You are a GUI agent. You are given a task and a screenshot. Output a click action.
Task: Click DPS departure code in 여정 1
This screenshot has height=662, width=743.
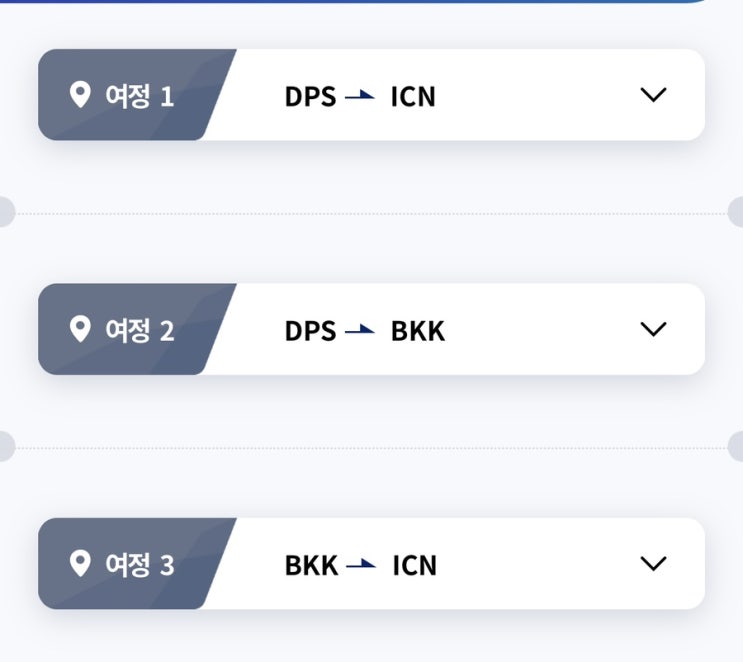(x=310, y=97)
